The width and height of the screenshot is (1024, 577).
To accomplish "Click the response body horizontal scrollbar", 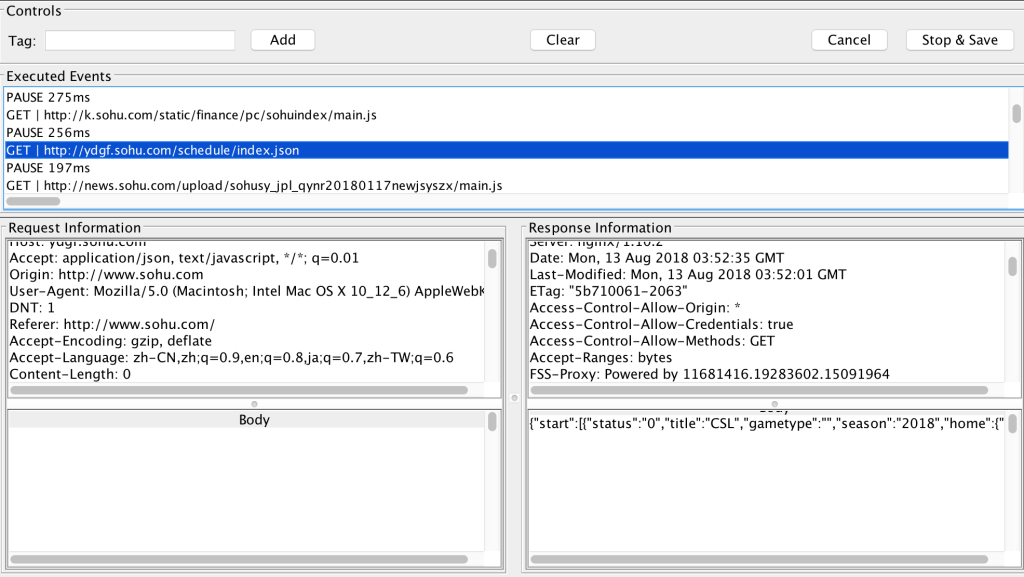I will [x=760, y=559].
